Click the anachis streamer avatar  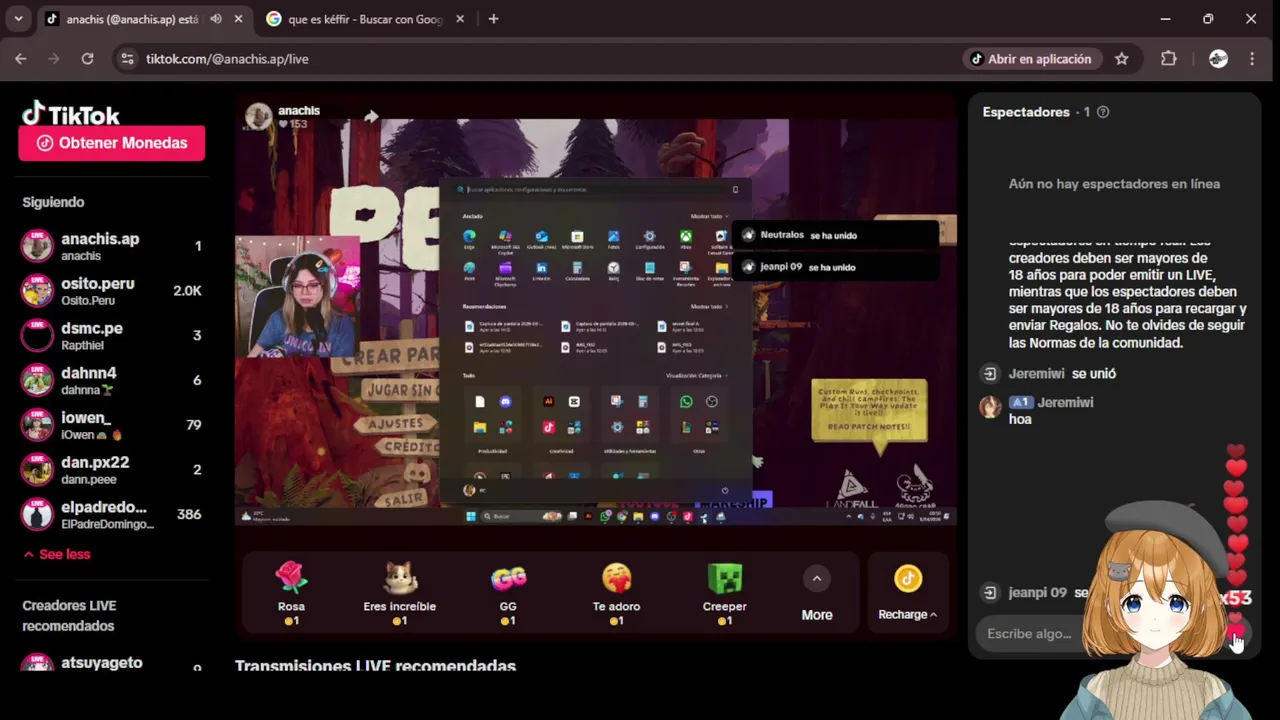click(259, 116)
